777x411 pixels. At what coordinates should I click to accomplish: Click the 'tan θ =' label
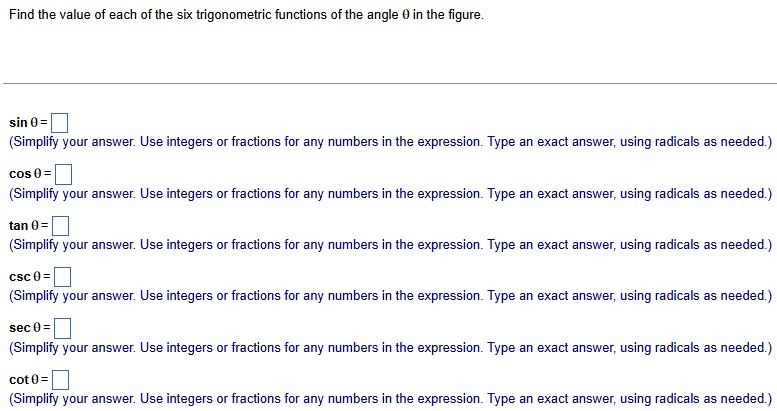tap(29, 225)
